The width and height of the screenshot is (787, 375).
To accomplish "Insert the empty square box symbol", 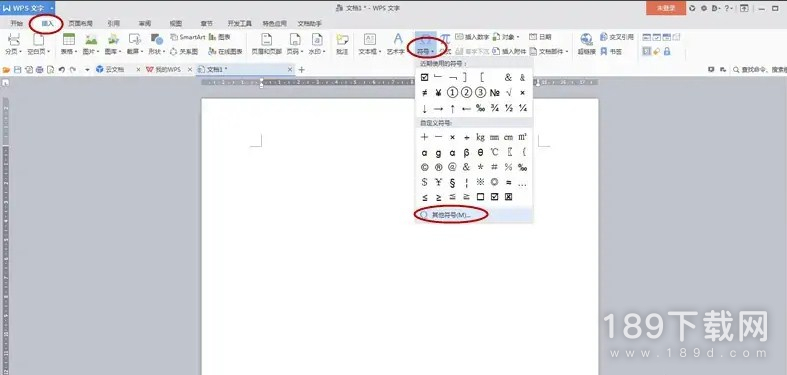I will pos(480,197).
